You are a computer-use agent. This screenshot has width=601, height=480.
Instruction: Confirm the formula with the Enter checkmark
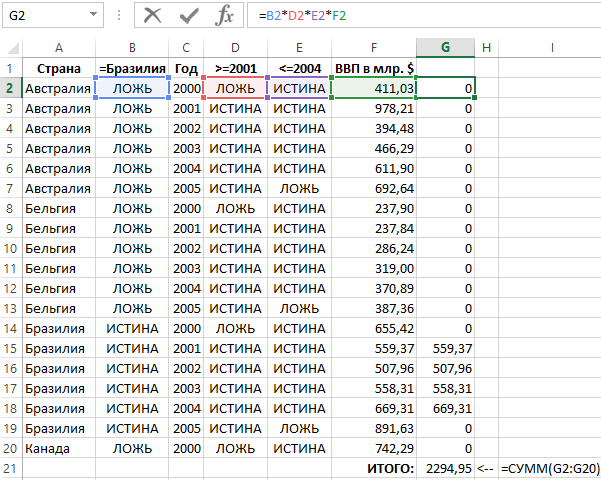click(189, 15)
